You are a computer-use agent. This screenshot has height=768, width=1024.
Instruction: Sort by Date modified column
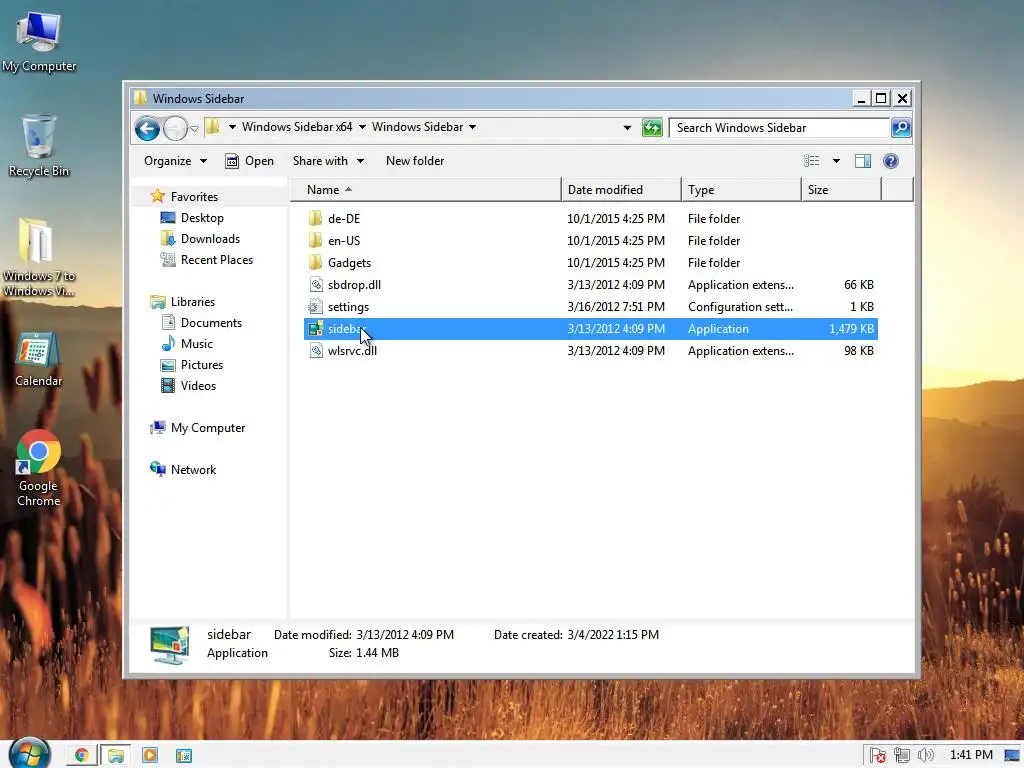pos(620,189)
